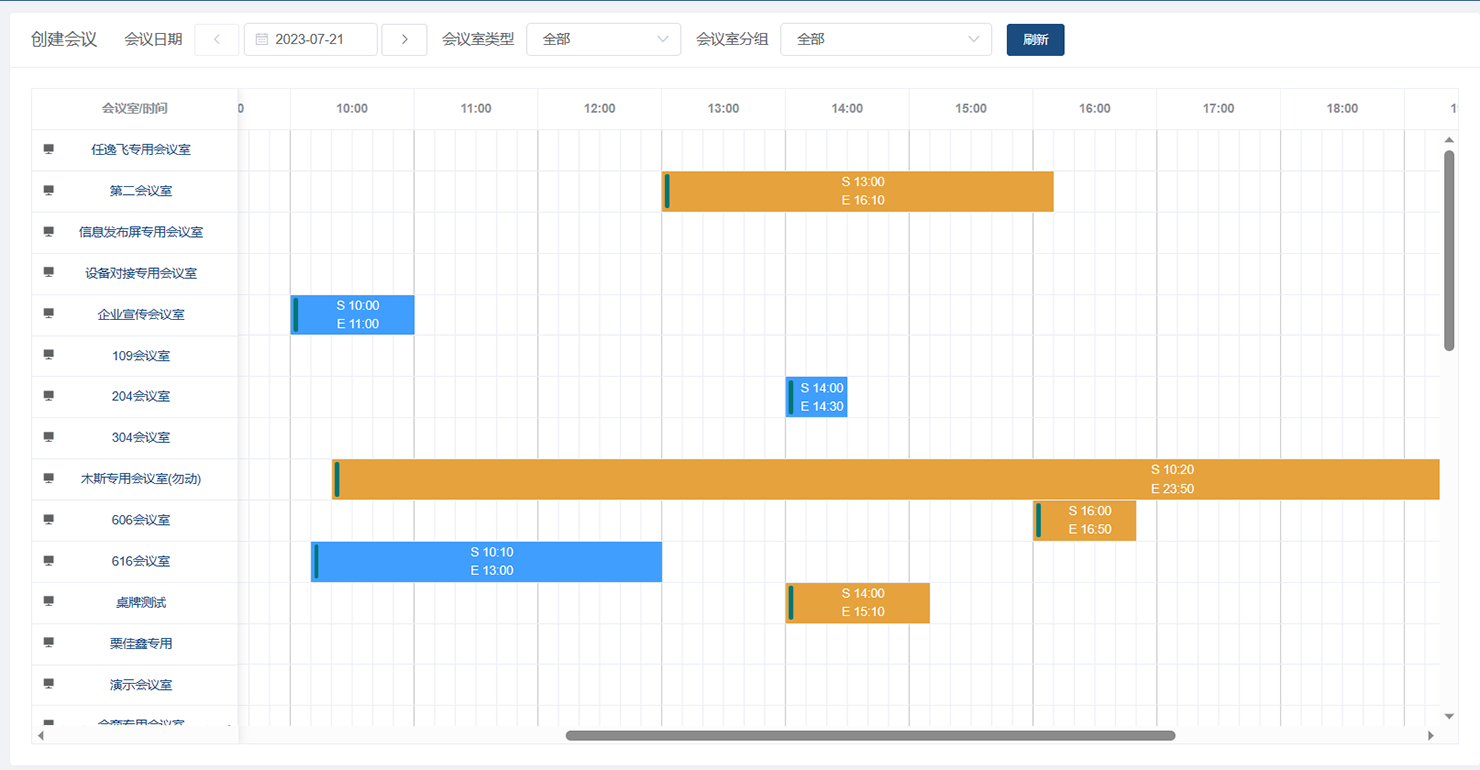1480x770 pixels.
Task: Open the 会议室分组 dropdown
Action: pos(885,40)
